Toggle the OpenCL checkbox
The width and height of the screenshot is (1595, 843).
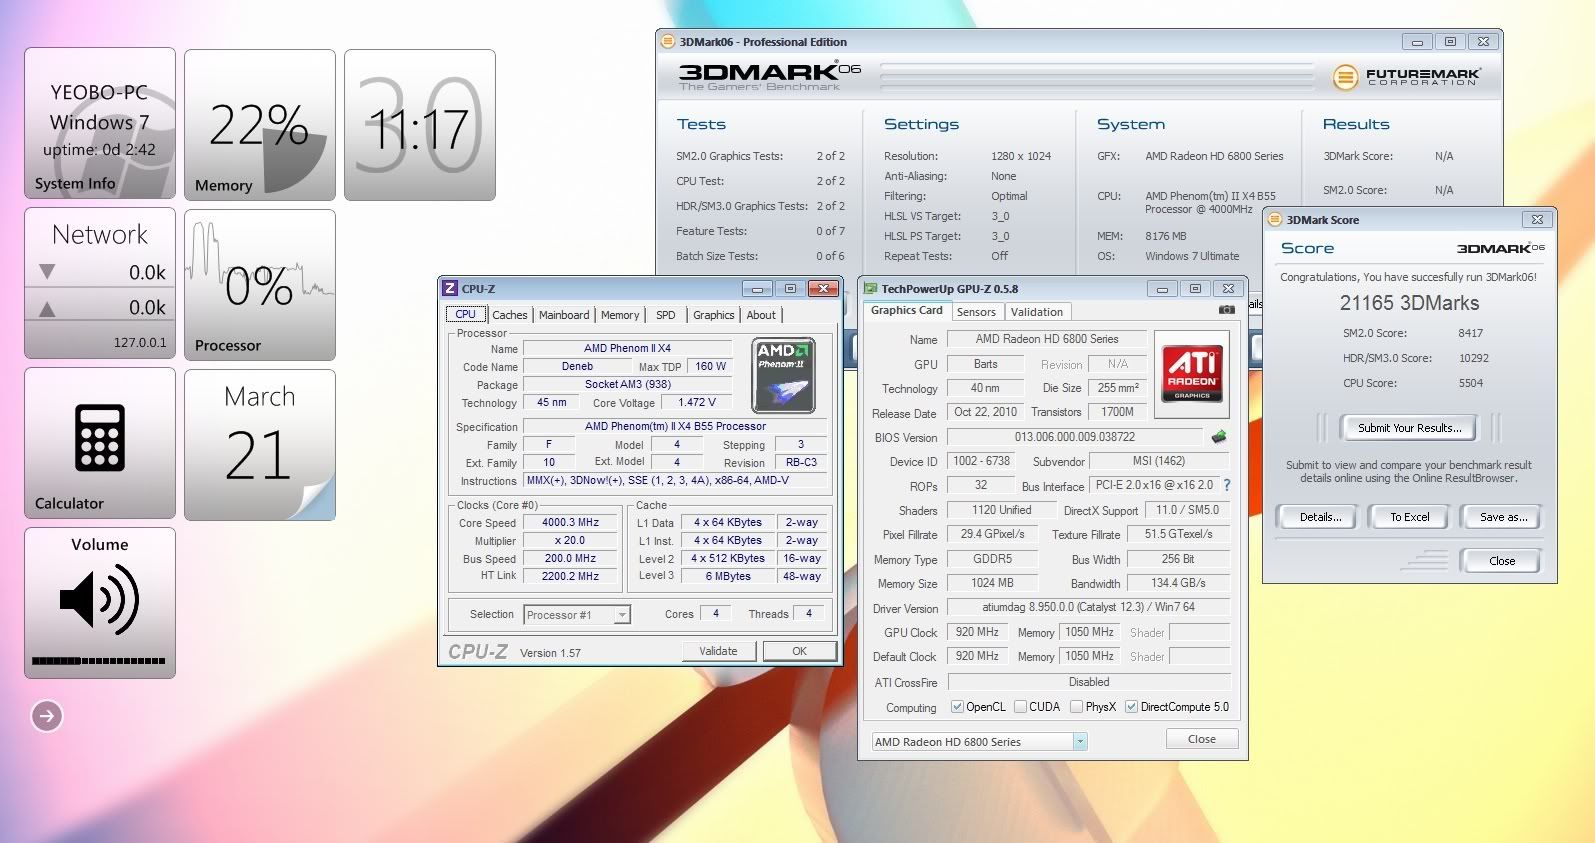click(x=957, y=707)
